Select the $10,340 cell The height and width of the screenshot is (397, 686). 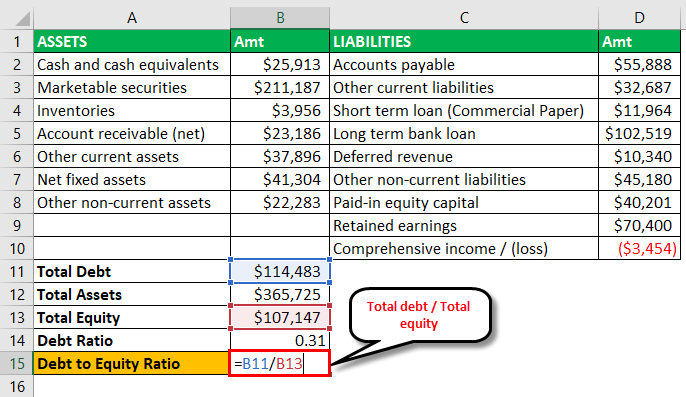coord(639,157)
